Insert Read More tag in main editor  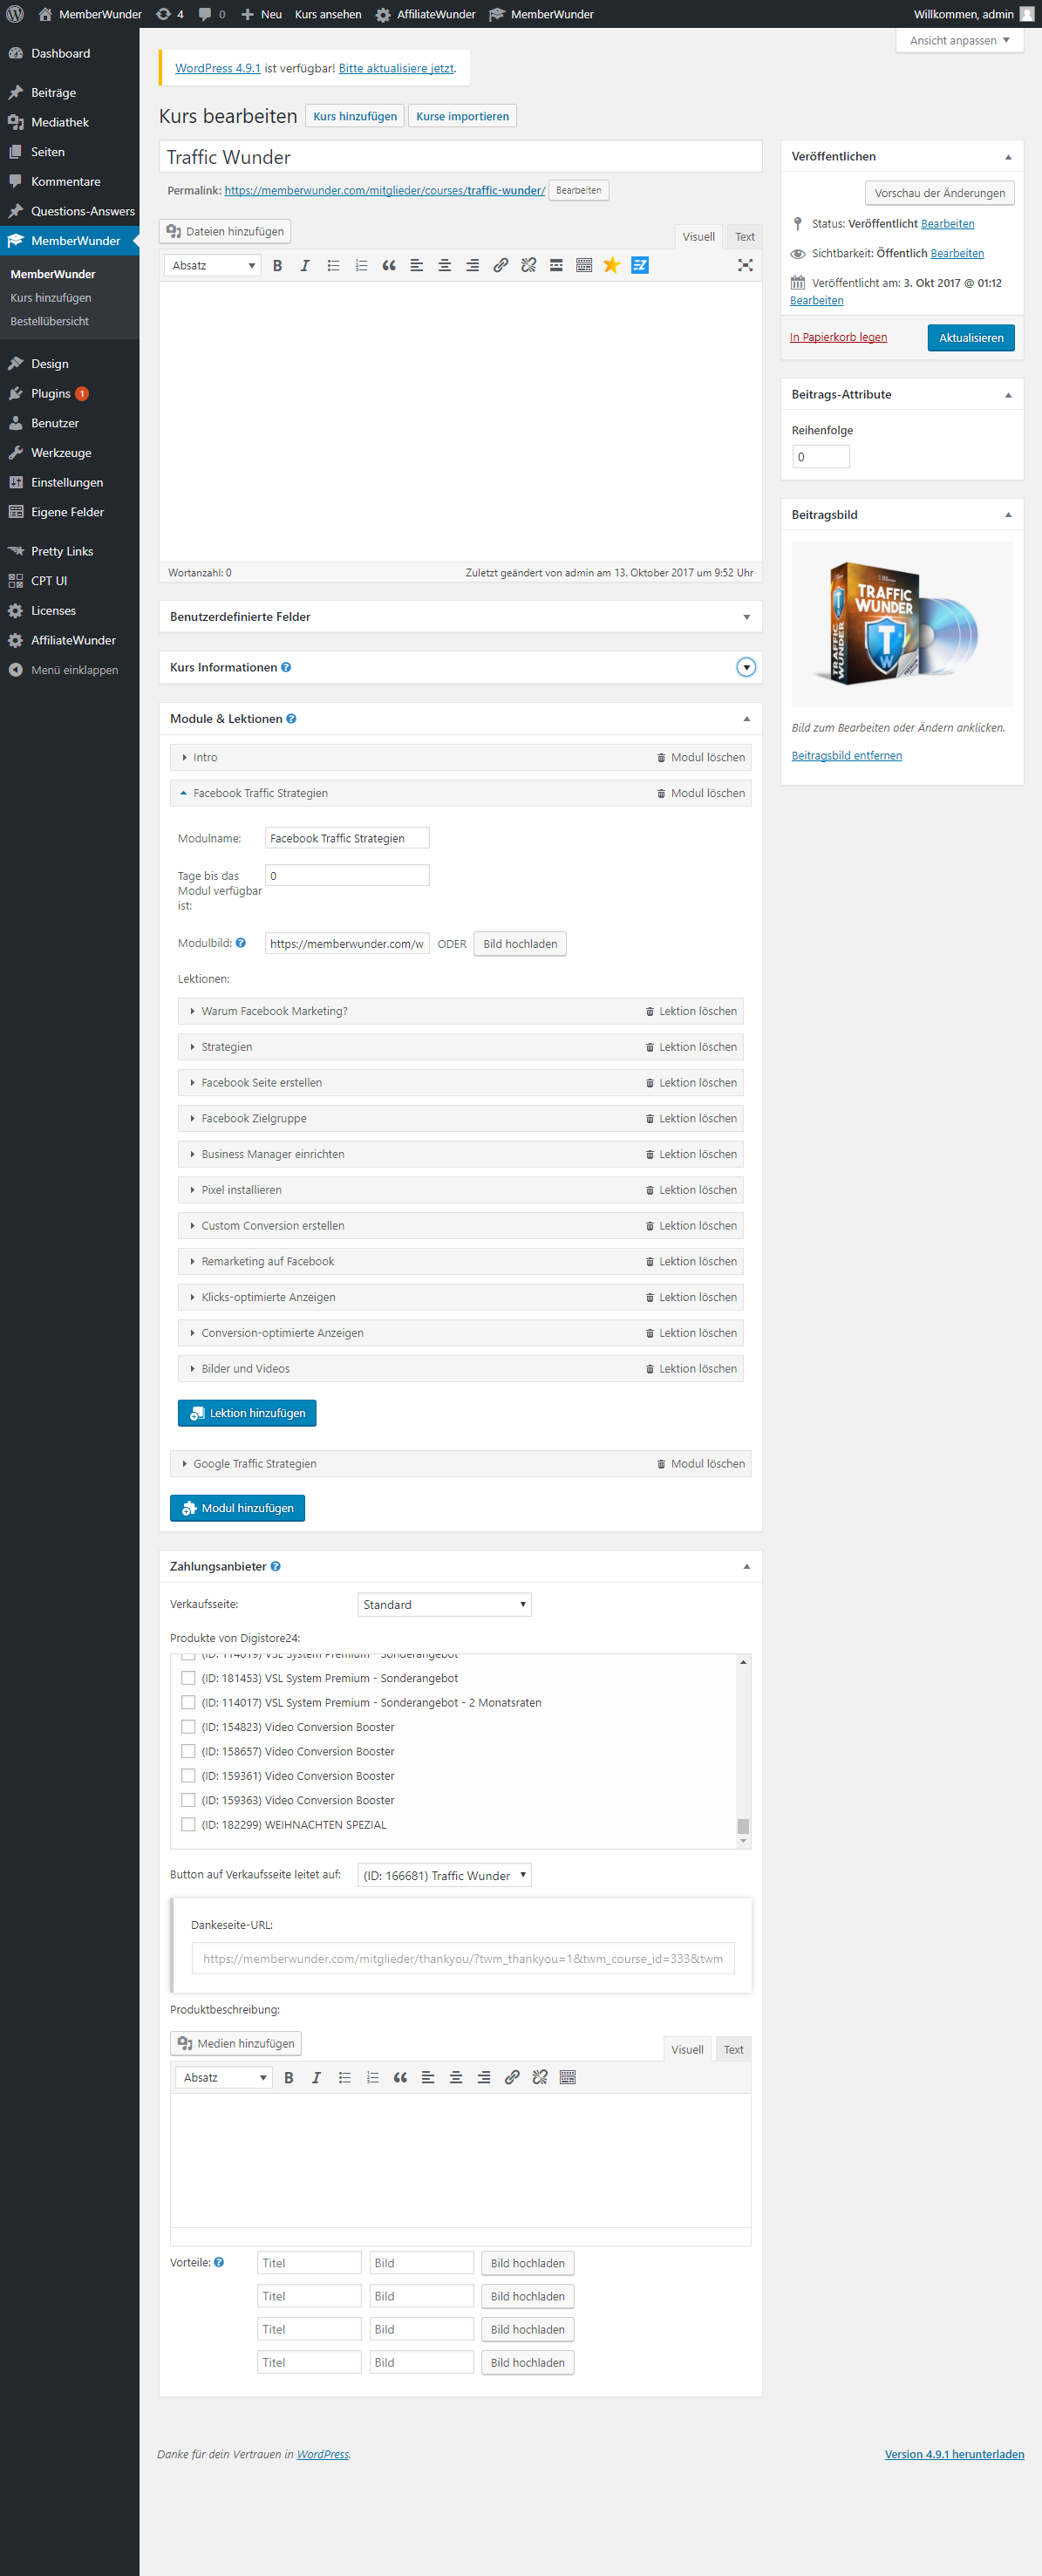coord(556,265)
